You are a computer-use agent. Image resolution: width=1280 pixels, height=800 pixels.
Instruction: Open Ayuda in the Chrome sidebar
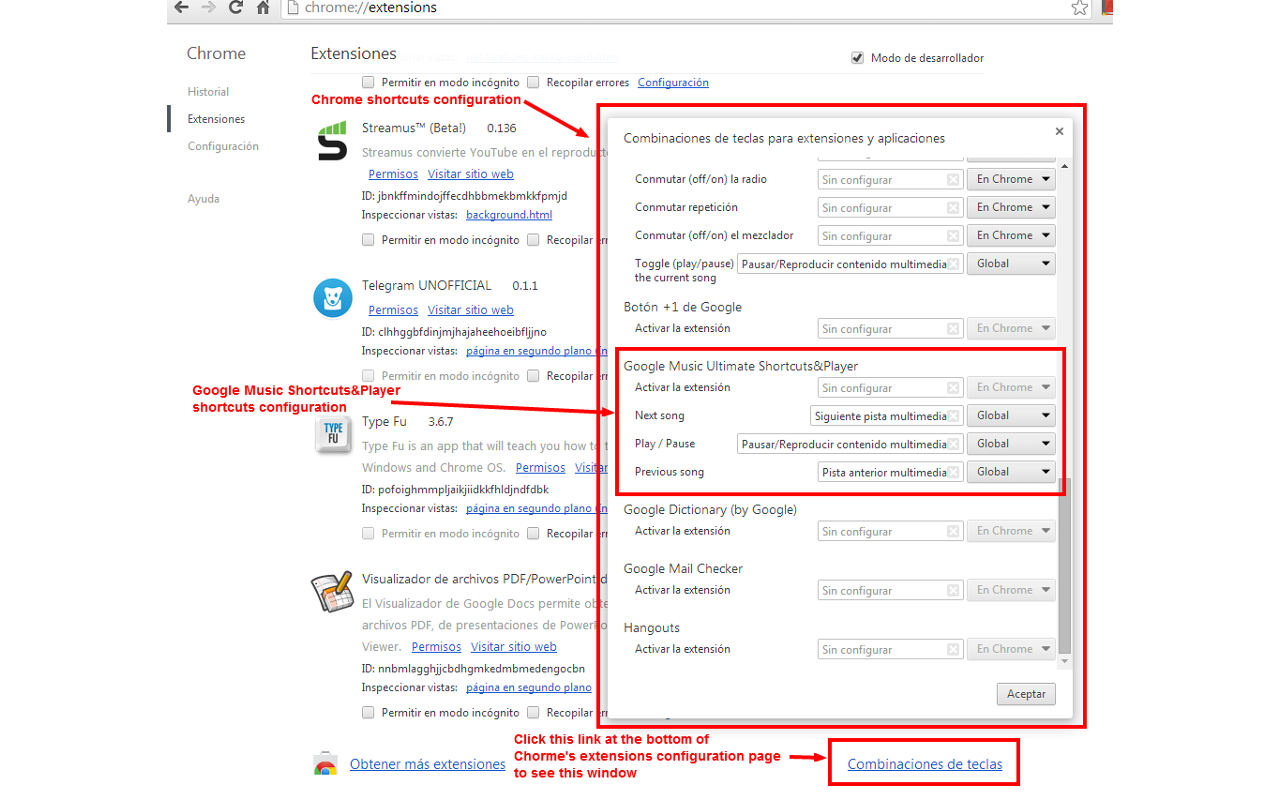[203, 199]
